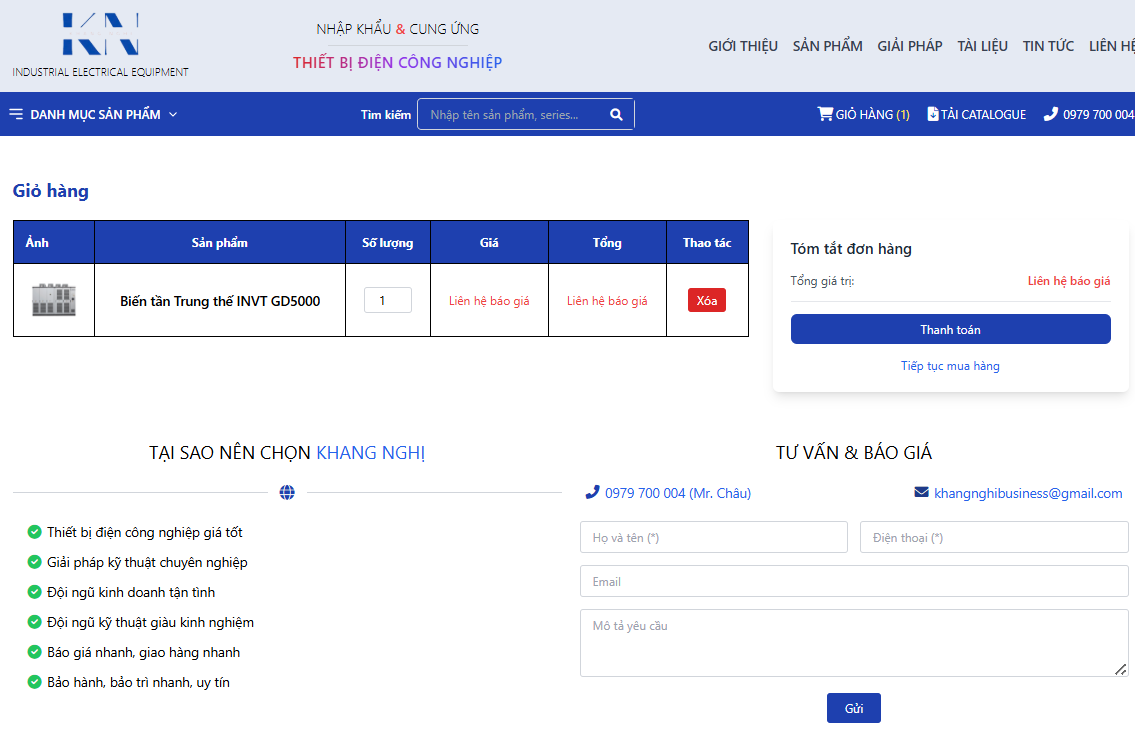Click the KHANG NGHỊ heading text
Screen dimensions: 1135x740
tap(371, 453)
